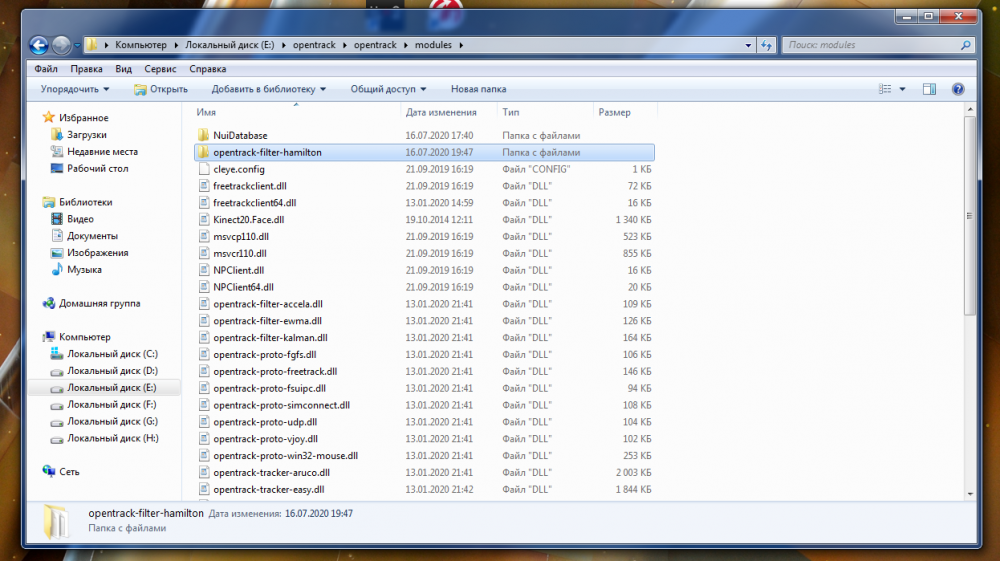
Task: Open Локальный диск (F:) in sidebar
Action: pos(112,404)
